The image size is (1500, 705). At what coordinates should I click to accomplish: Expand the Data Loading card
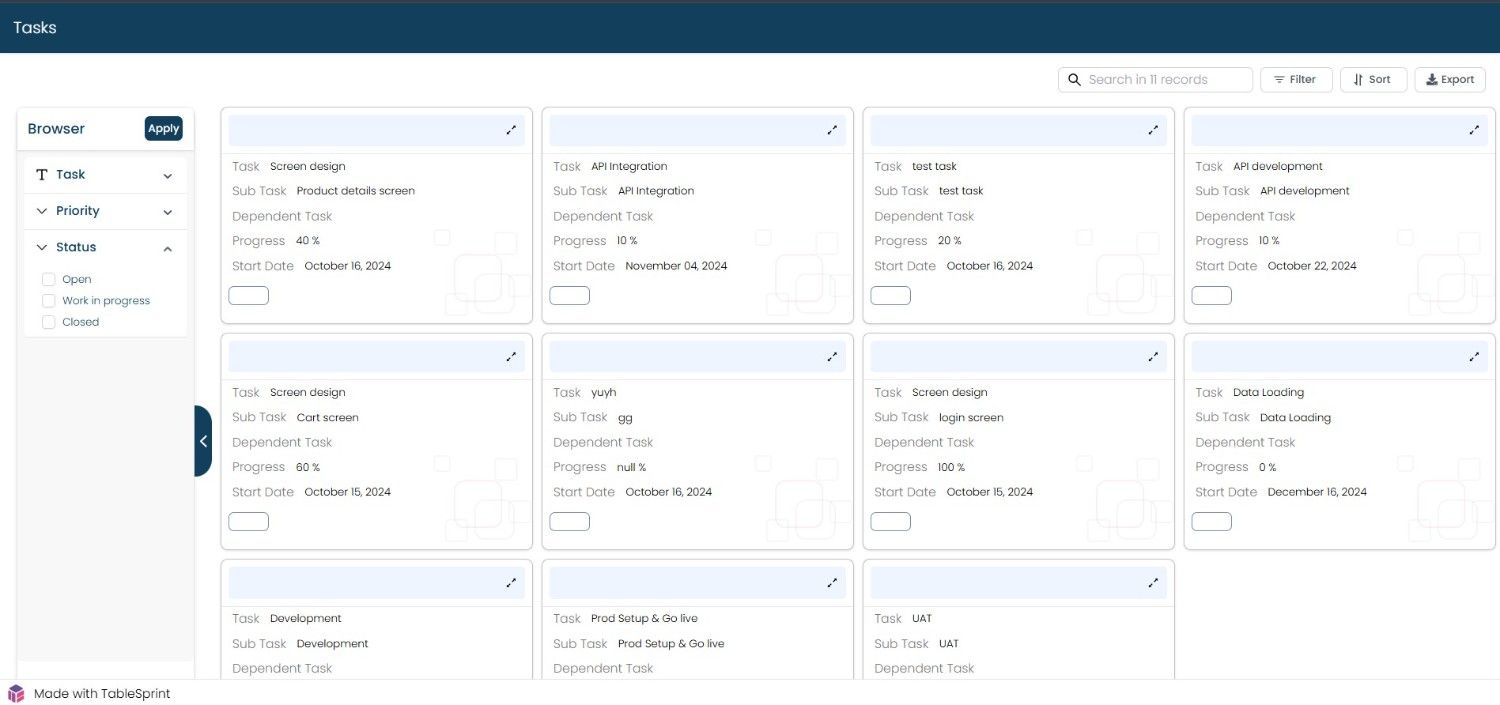1474,356
